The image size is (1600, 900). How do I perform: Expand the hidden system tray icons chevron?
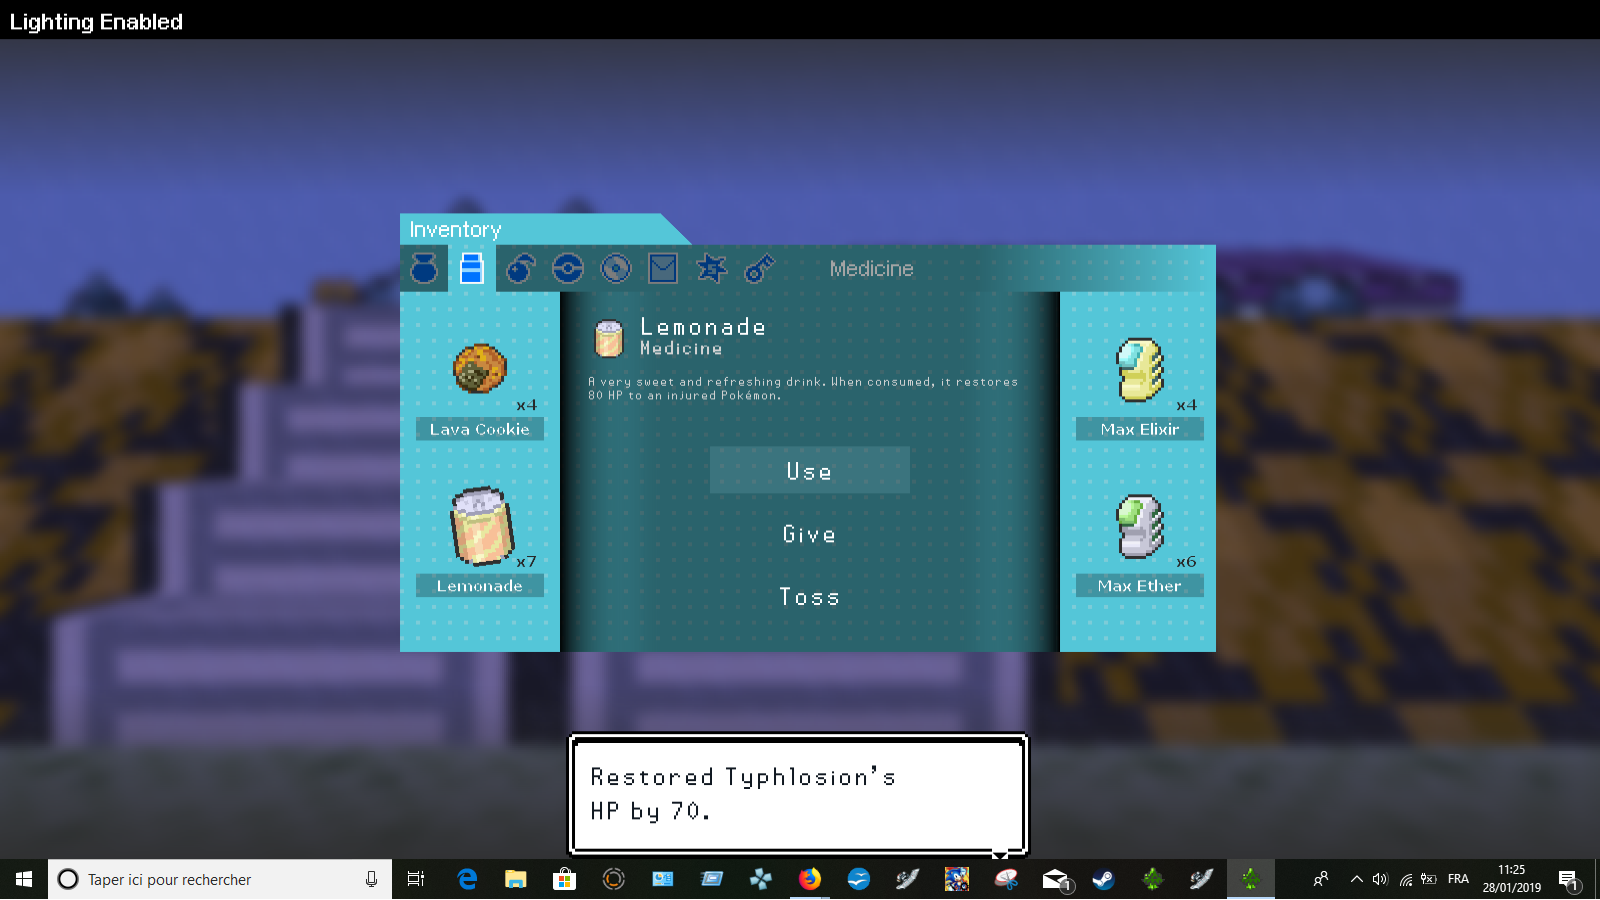click(1356, 879)
